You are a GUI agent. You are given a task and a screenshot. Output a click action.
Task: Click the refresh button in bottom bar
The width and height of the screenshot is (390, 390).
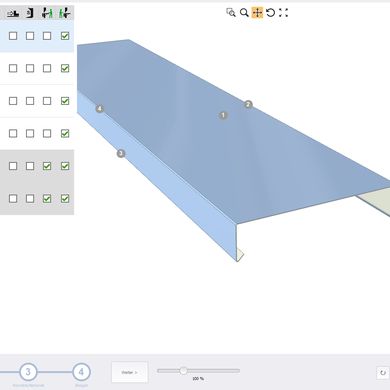pyautogui.click(x=383, y=373)
